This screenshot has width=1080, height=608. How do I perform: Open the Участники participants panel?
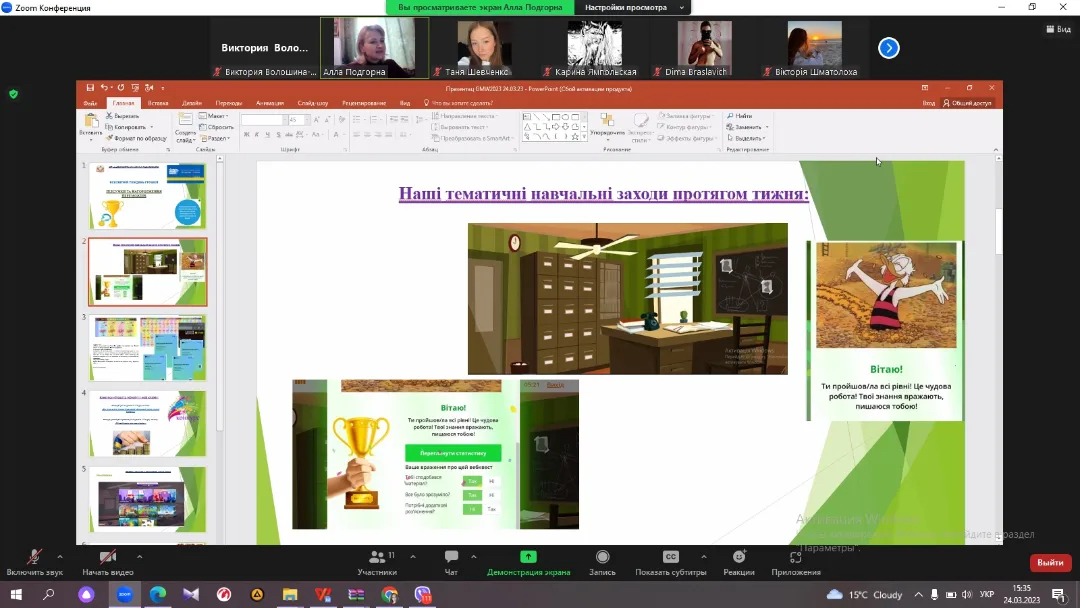377,558
